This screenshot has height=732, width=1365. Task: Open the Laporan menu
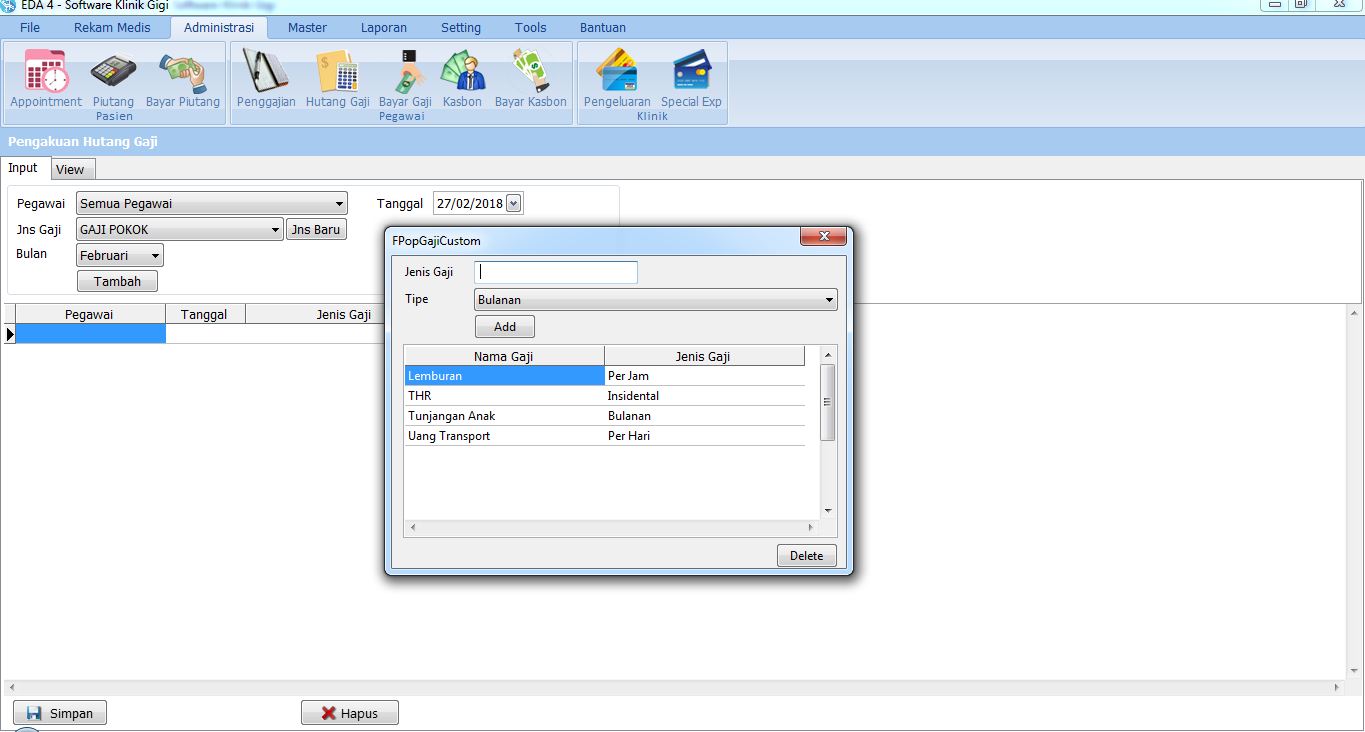pyautogui.click(x=384, y=27)
